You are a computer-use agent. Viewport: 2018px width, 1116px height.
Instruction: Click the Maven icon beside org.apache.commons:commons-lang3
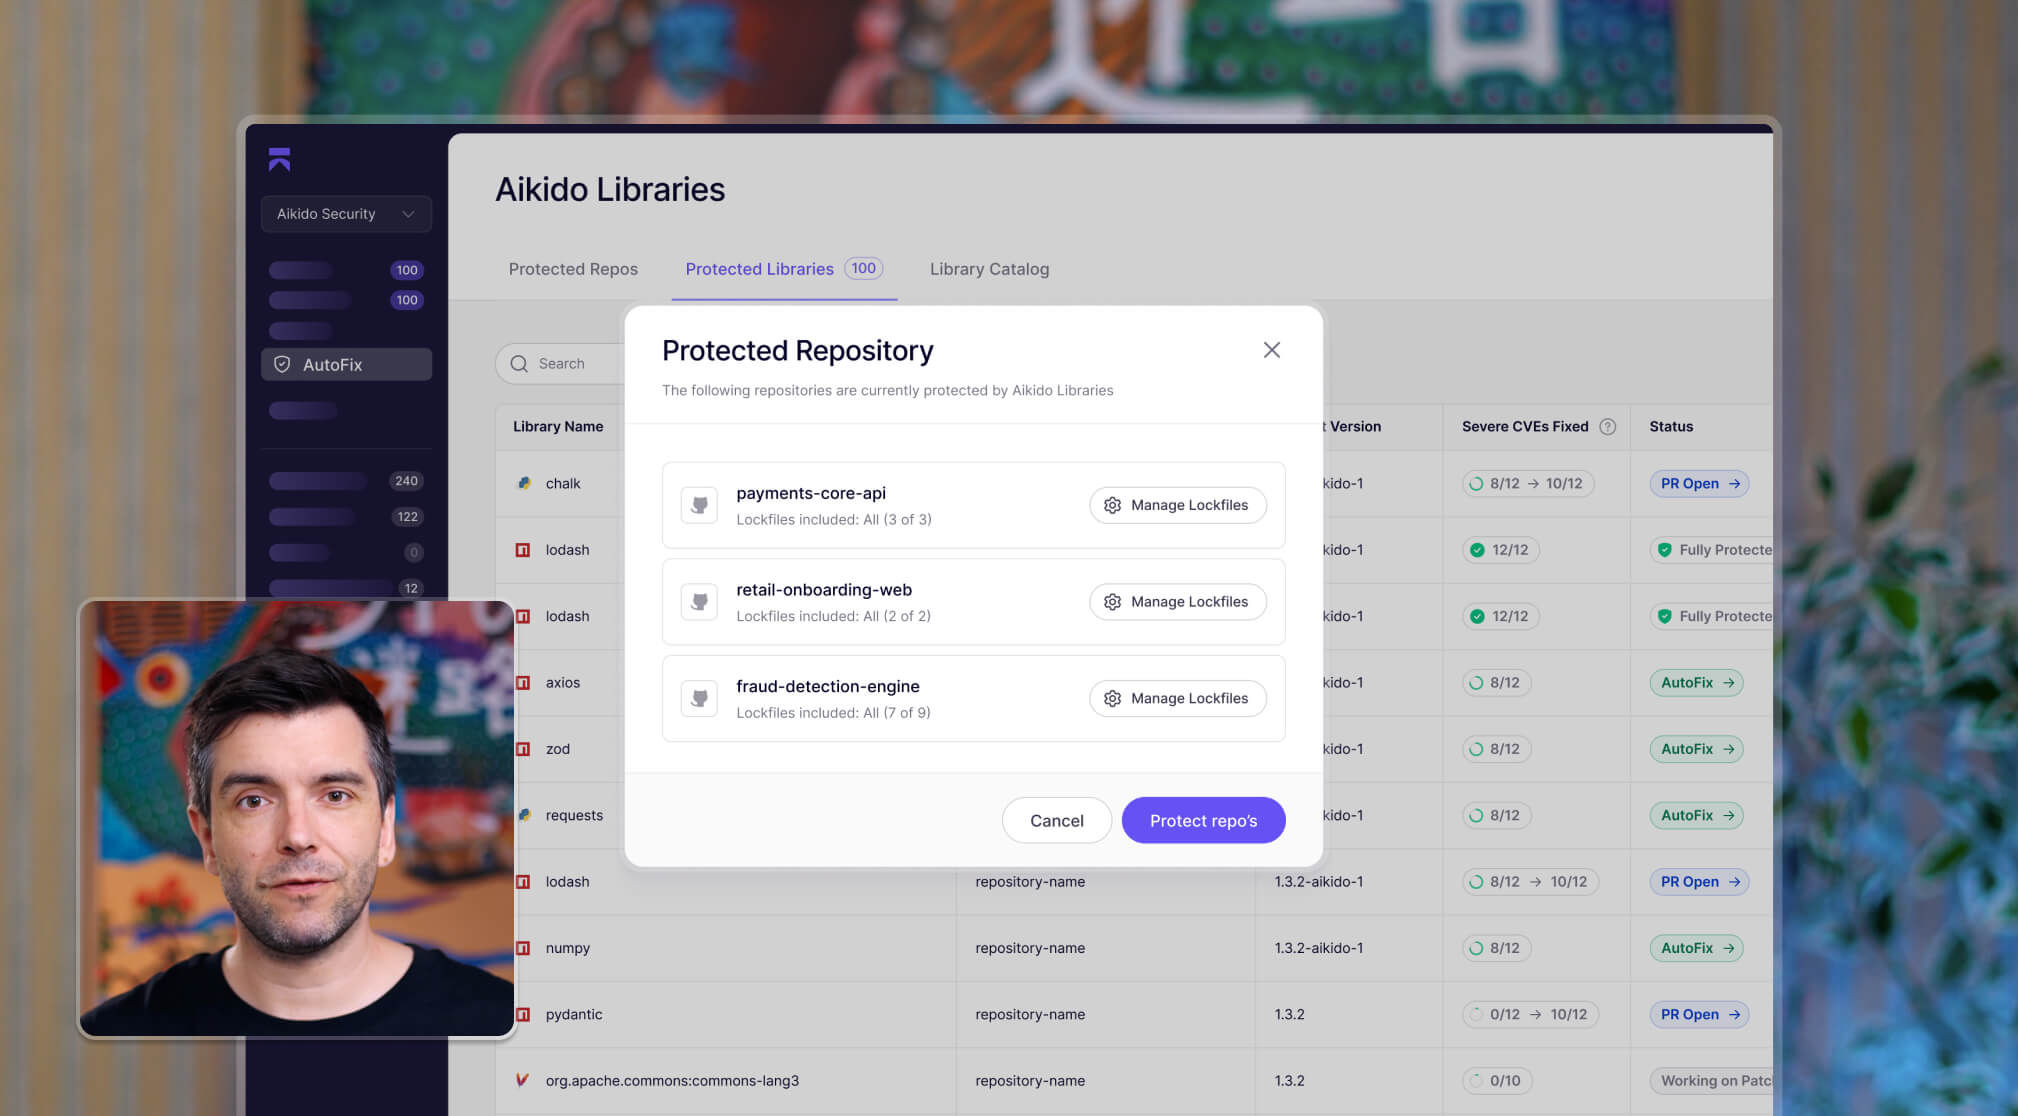coord(522,1080)
